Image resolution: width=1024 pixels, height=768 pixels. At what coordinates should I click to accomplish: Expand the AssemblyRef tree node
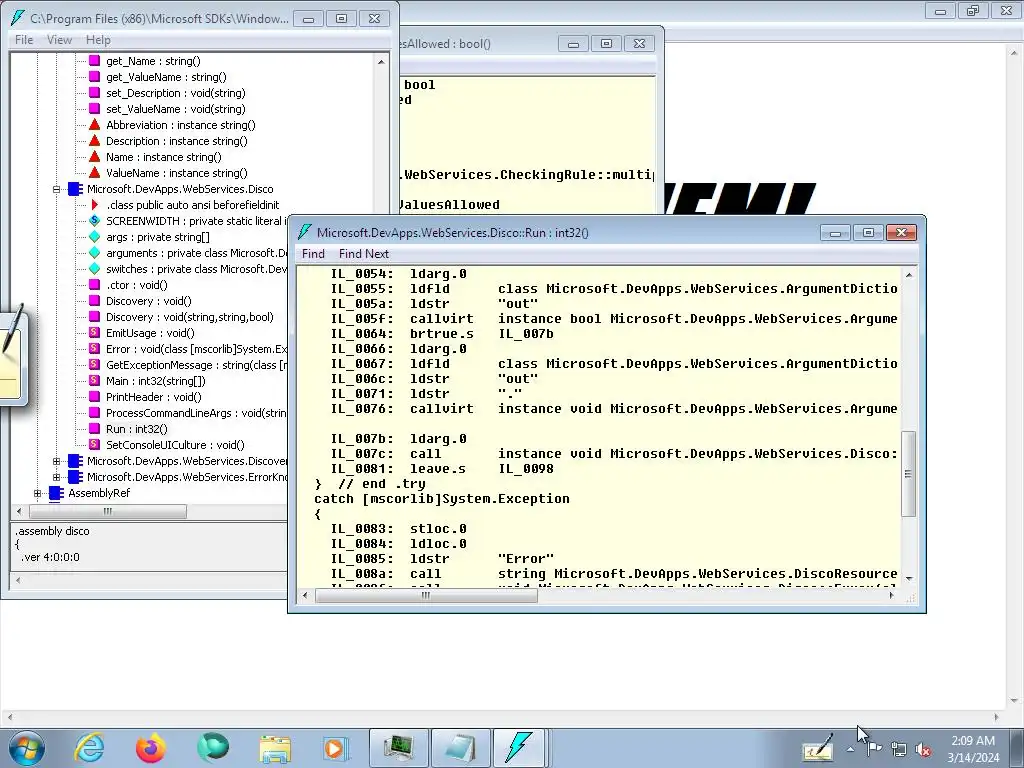click(37, 493)
